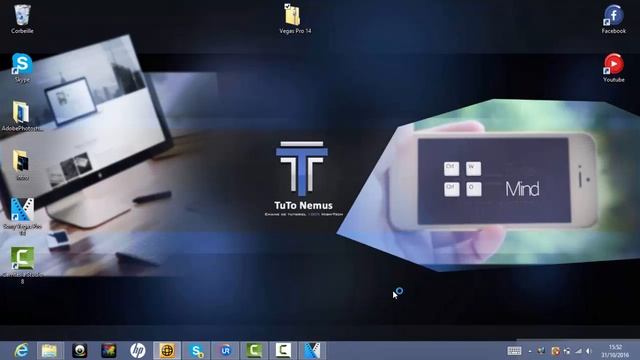Image resolution: width=640 pixels, height=360 pixels.
Task: Open the HP app in the taskbar
Action: pyautogui.click(x=138, y=351)
